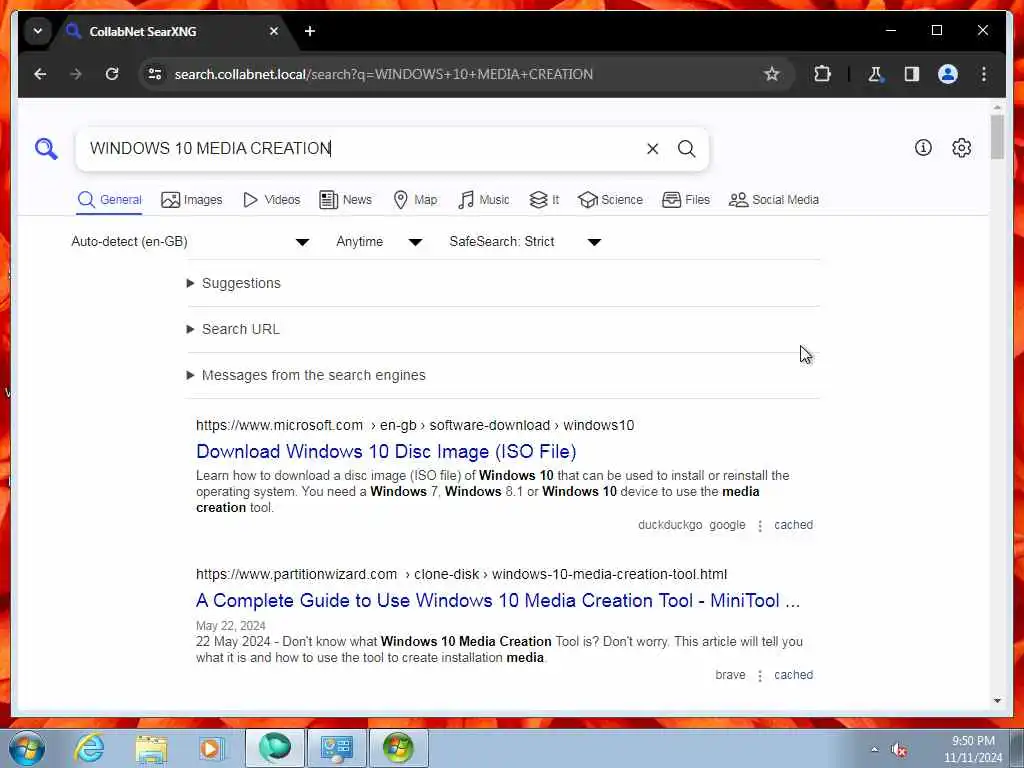This screenshot has width=1024, height=768.
Task: Click the SearXNG magnifier logo
Action: (46, 148)
